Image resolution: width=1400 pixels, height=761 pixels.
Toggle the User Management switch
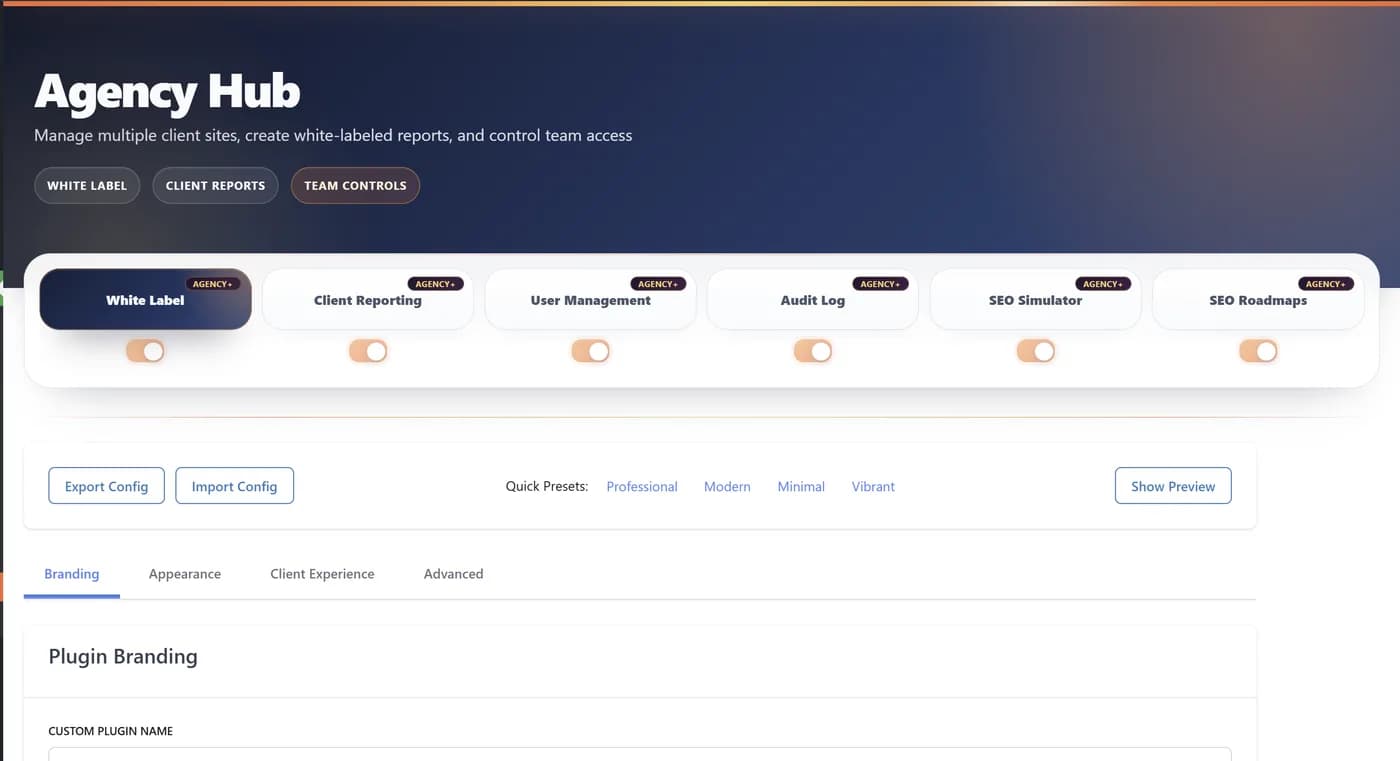[590, 351]
